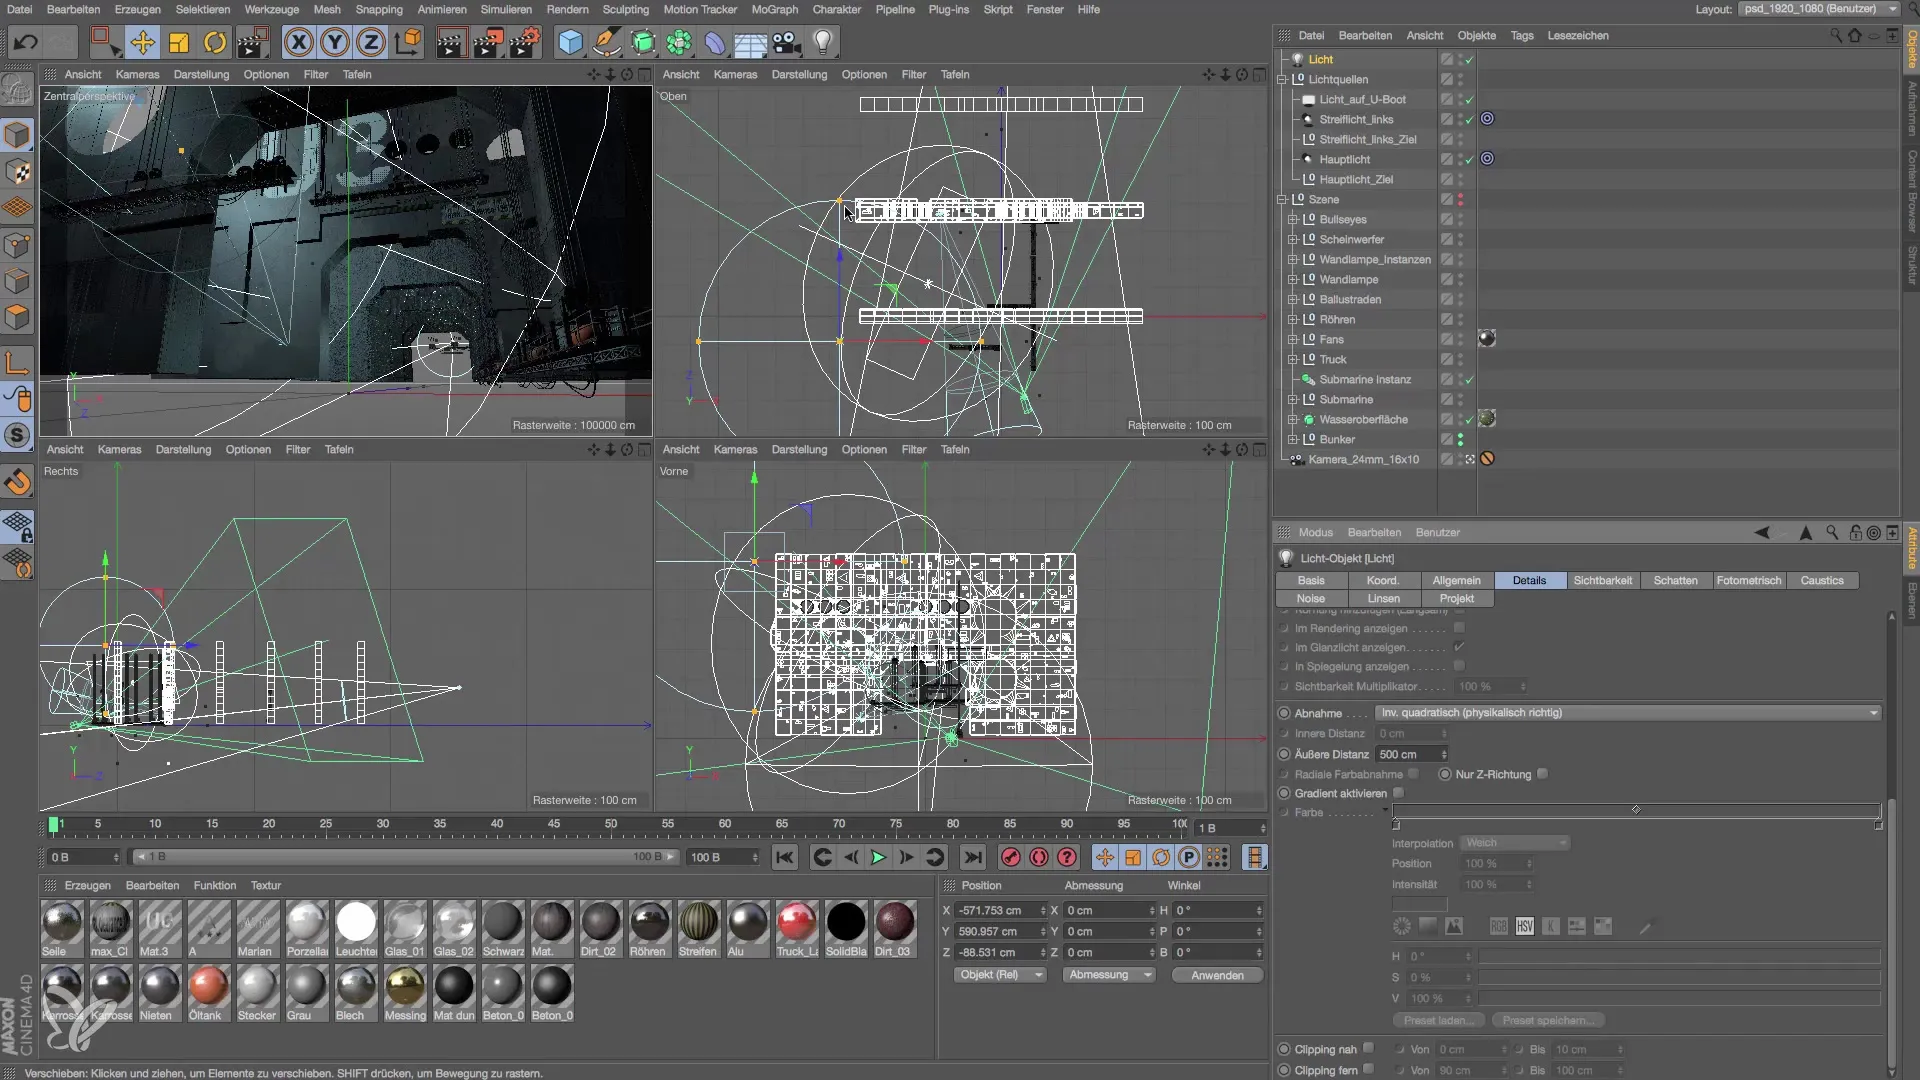Open Kameras menu in perspective viewport
The height and width of the screenshot is (1080, 1920).
click(x=137, y=74)
